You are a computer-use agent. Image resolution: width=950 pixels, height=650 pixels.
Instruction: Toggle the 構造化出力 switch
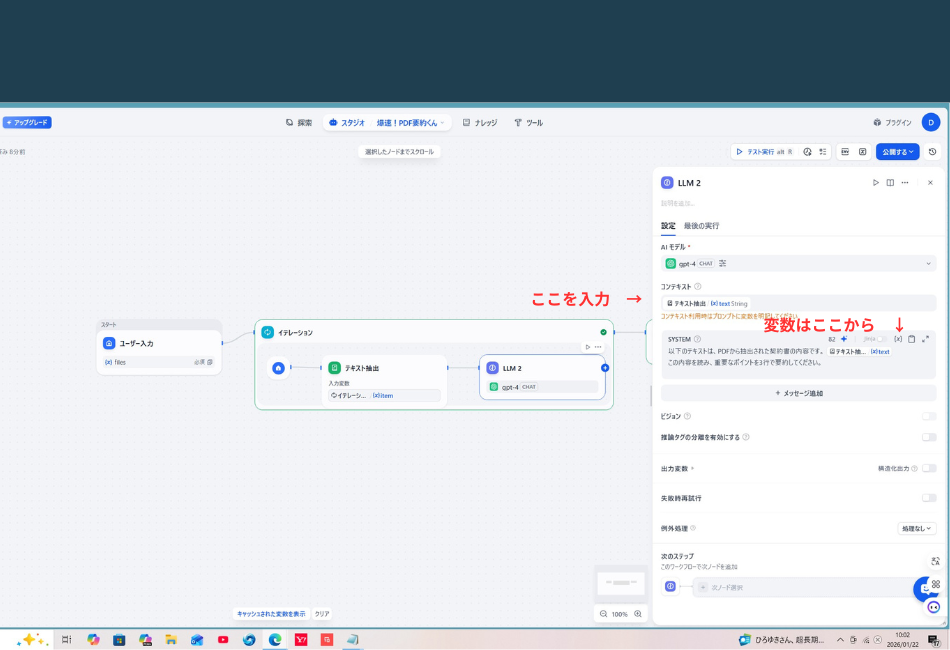coord(929,468)
